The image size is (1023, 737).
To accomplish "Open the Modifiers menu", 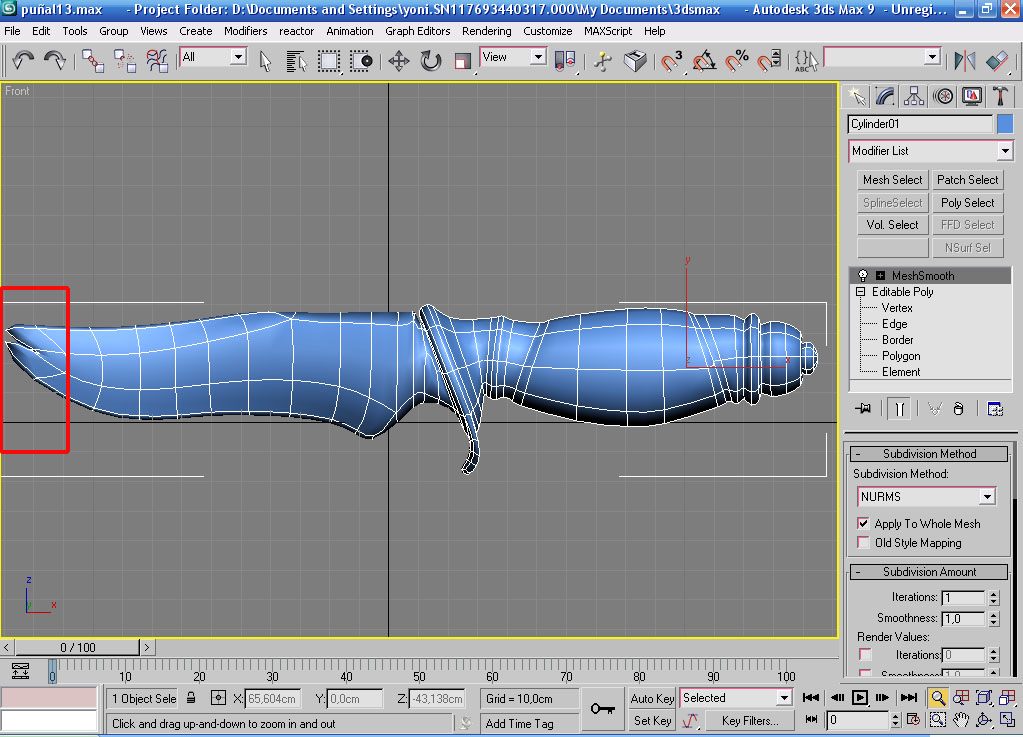I will tap(245, 31).
